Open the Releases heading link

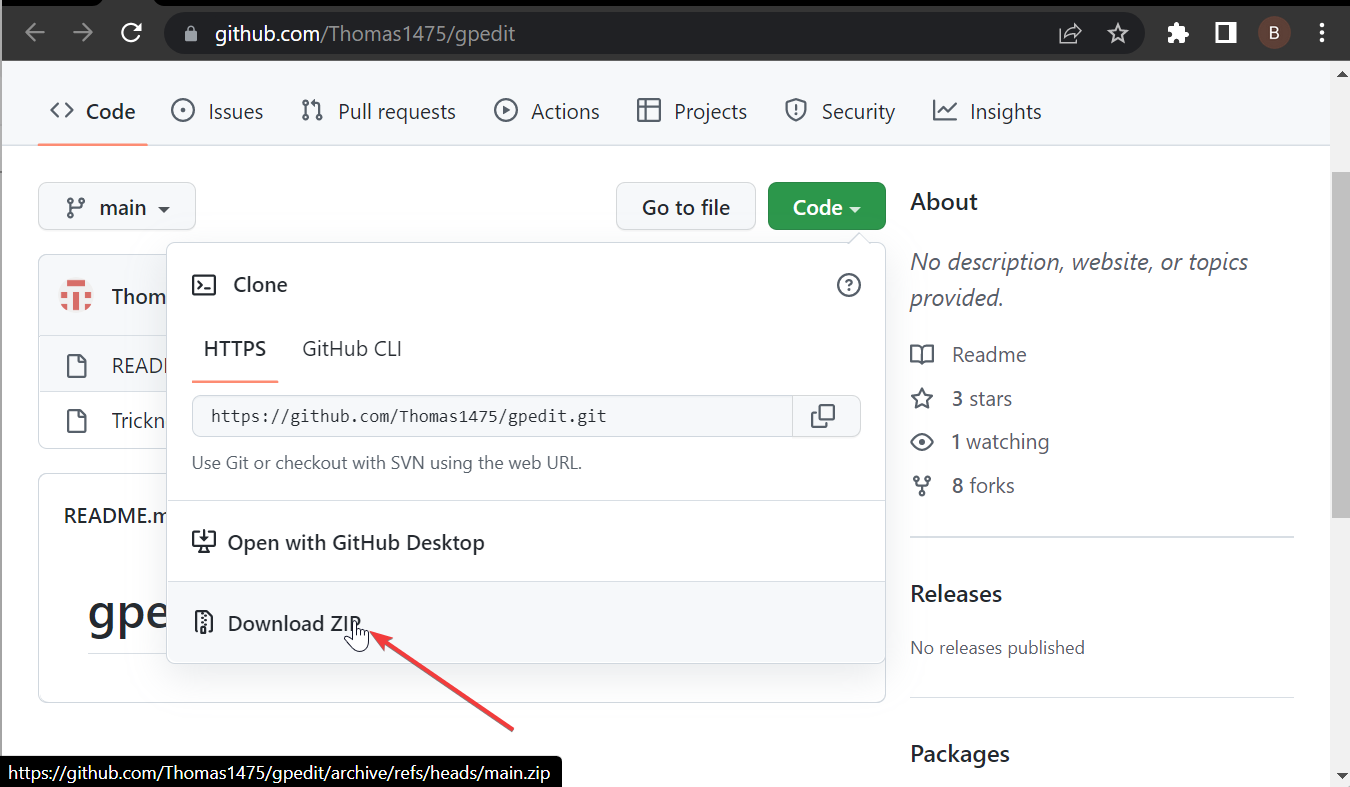(x=956, y=594)
